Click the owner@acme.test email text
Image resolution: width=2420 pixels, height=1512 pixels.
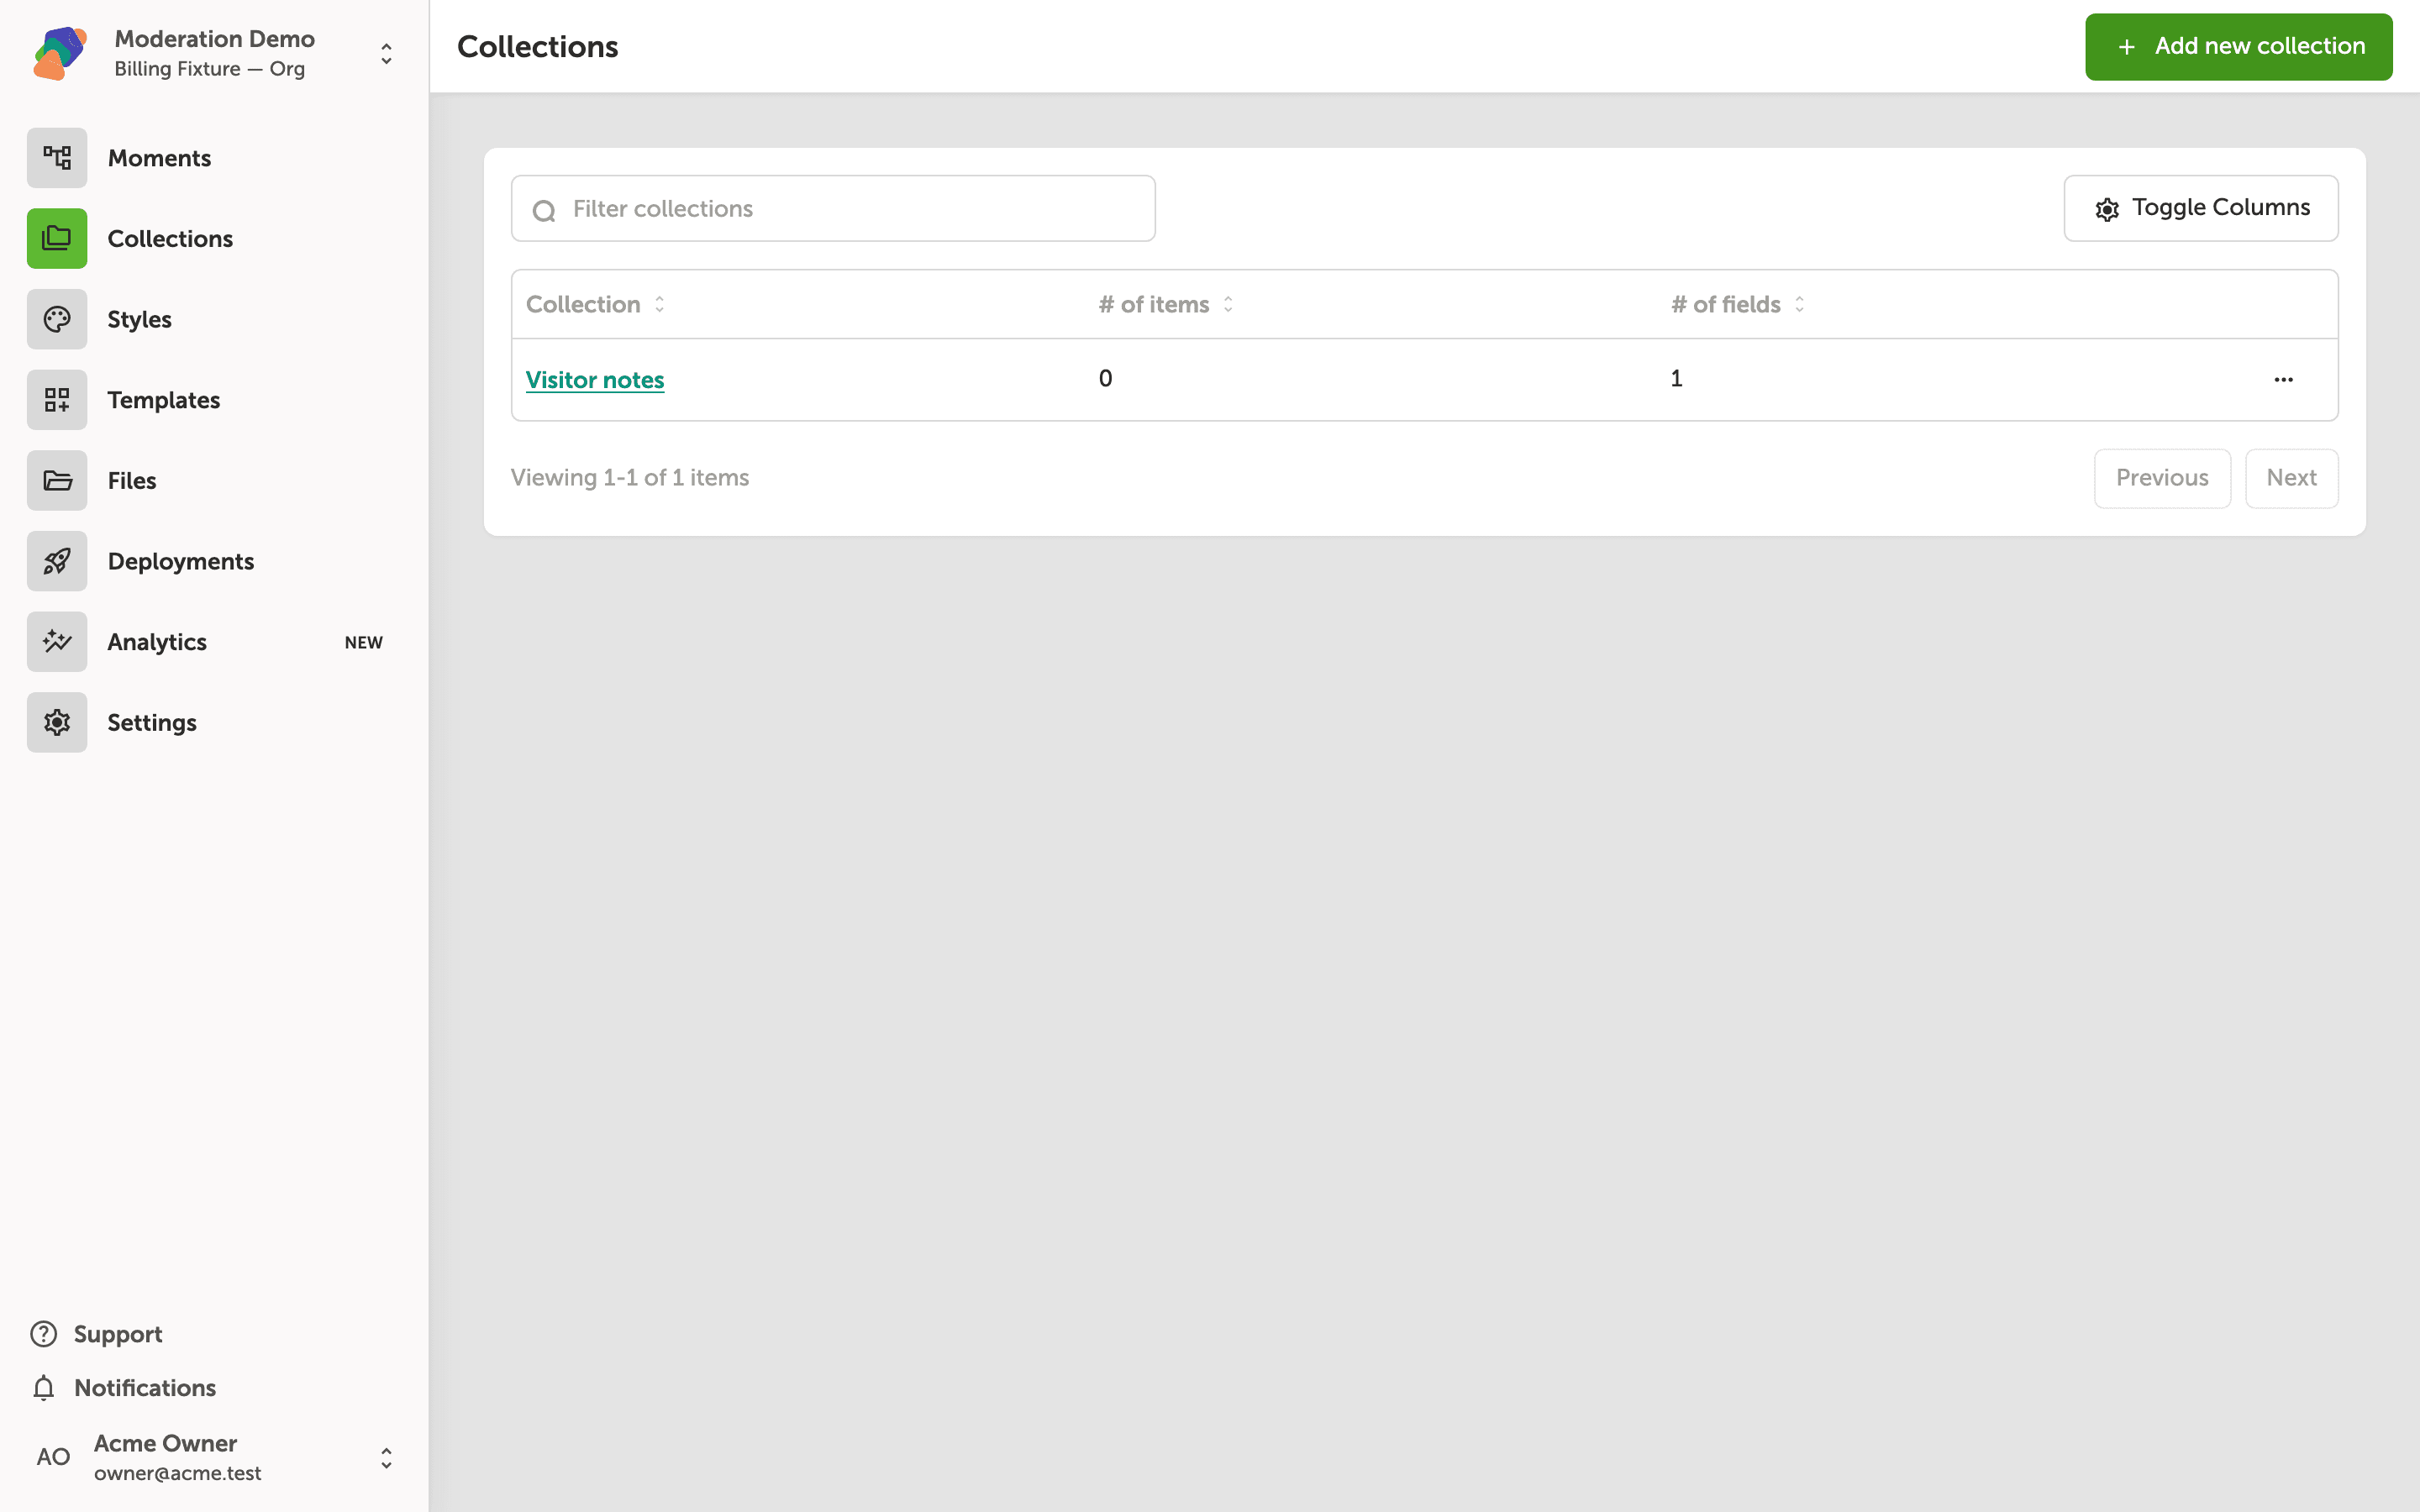pos(178,1473)
